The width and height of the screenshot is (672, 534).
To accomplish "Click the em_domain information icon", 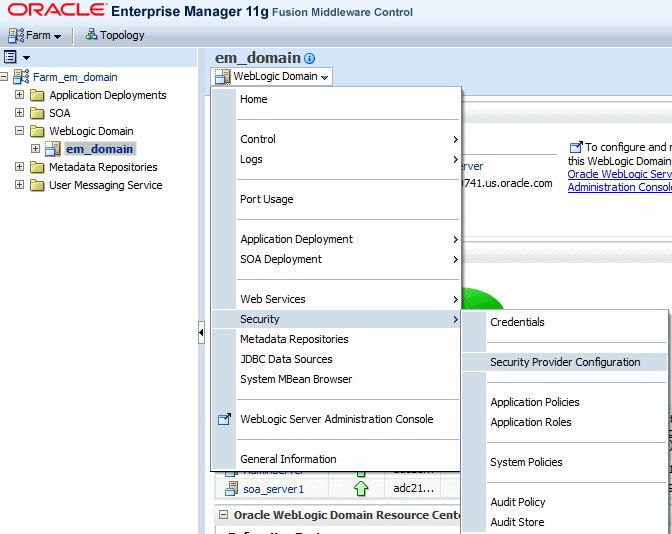I will 309,58.
